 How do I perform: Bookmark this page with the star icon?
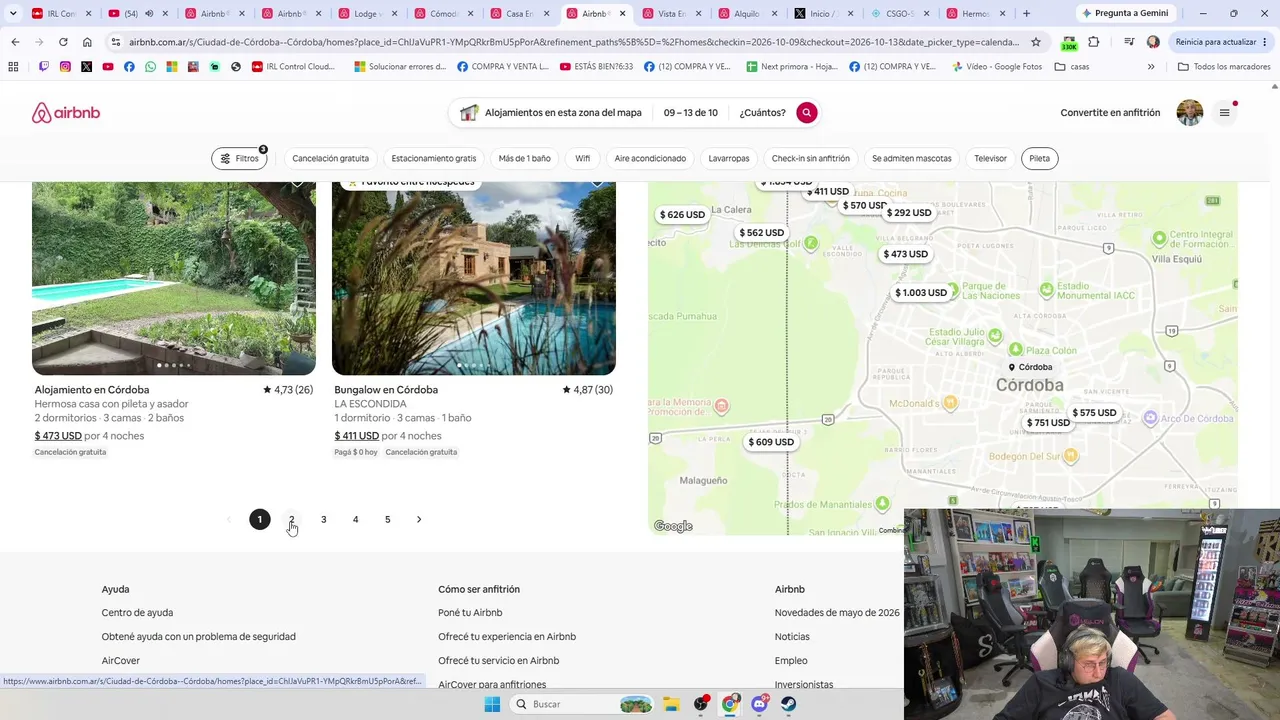click(1036, 42)
